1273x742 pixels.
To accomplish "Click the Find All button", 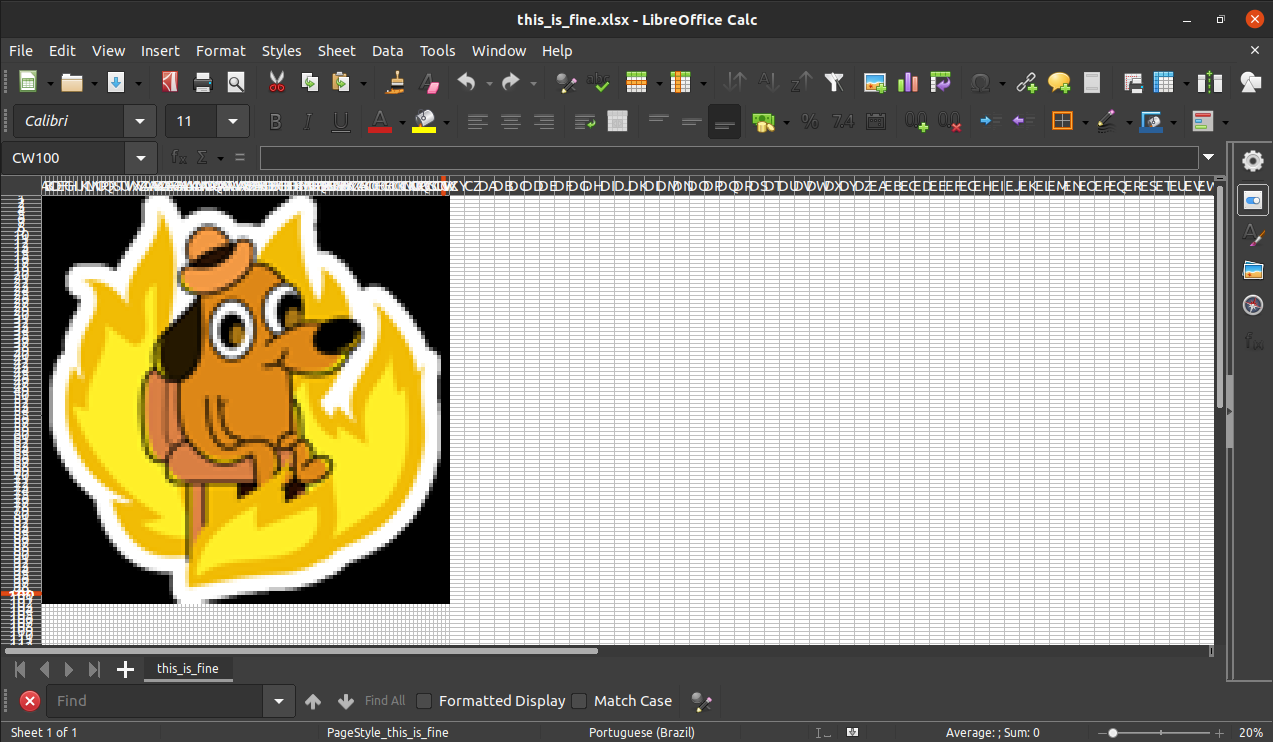I will 385,701.
